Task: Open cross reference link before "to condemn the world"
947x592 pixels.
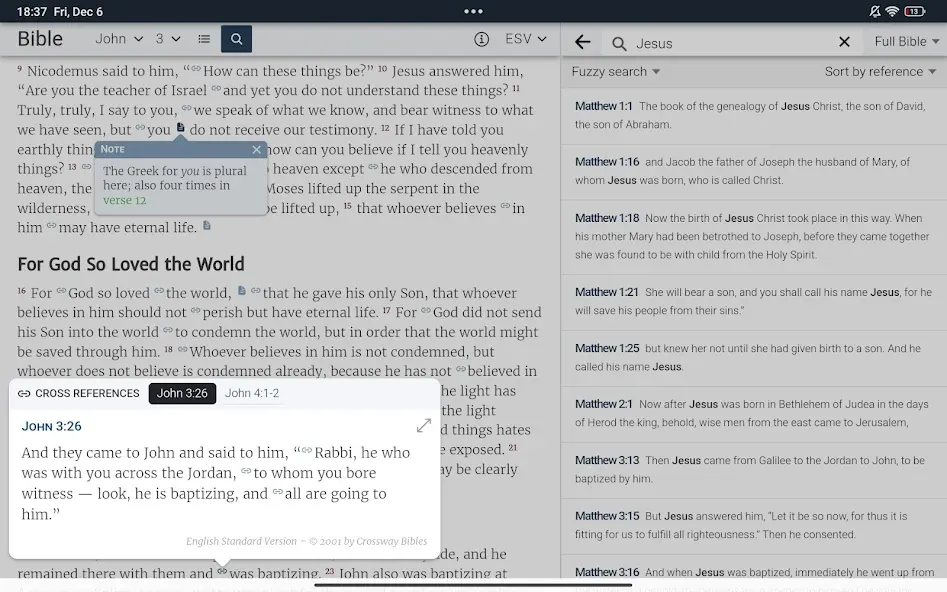Action: 168,330
